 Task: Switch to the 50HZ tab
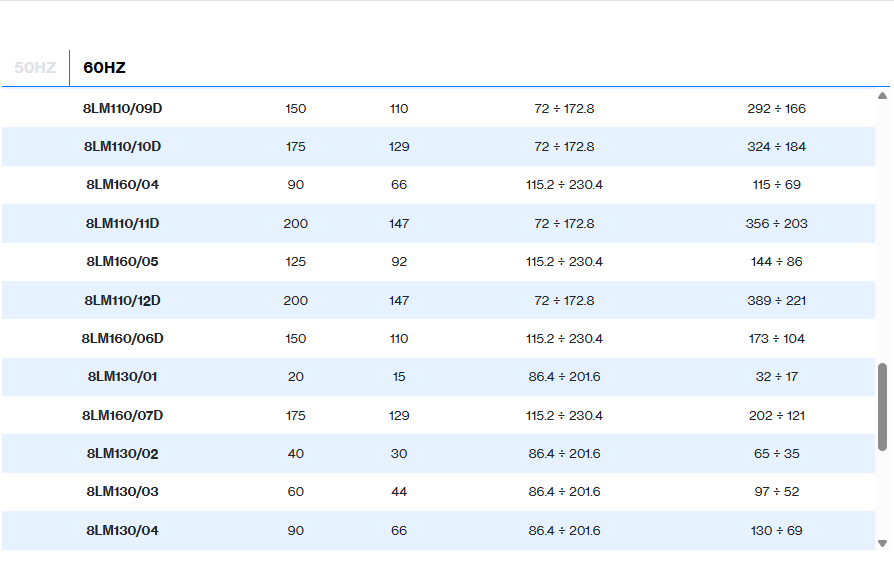tap(35, 68)
